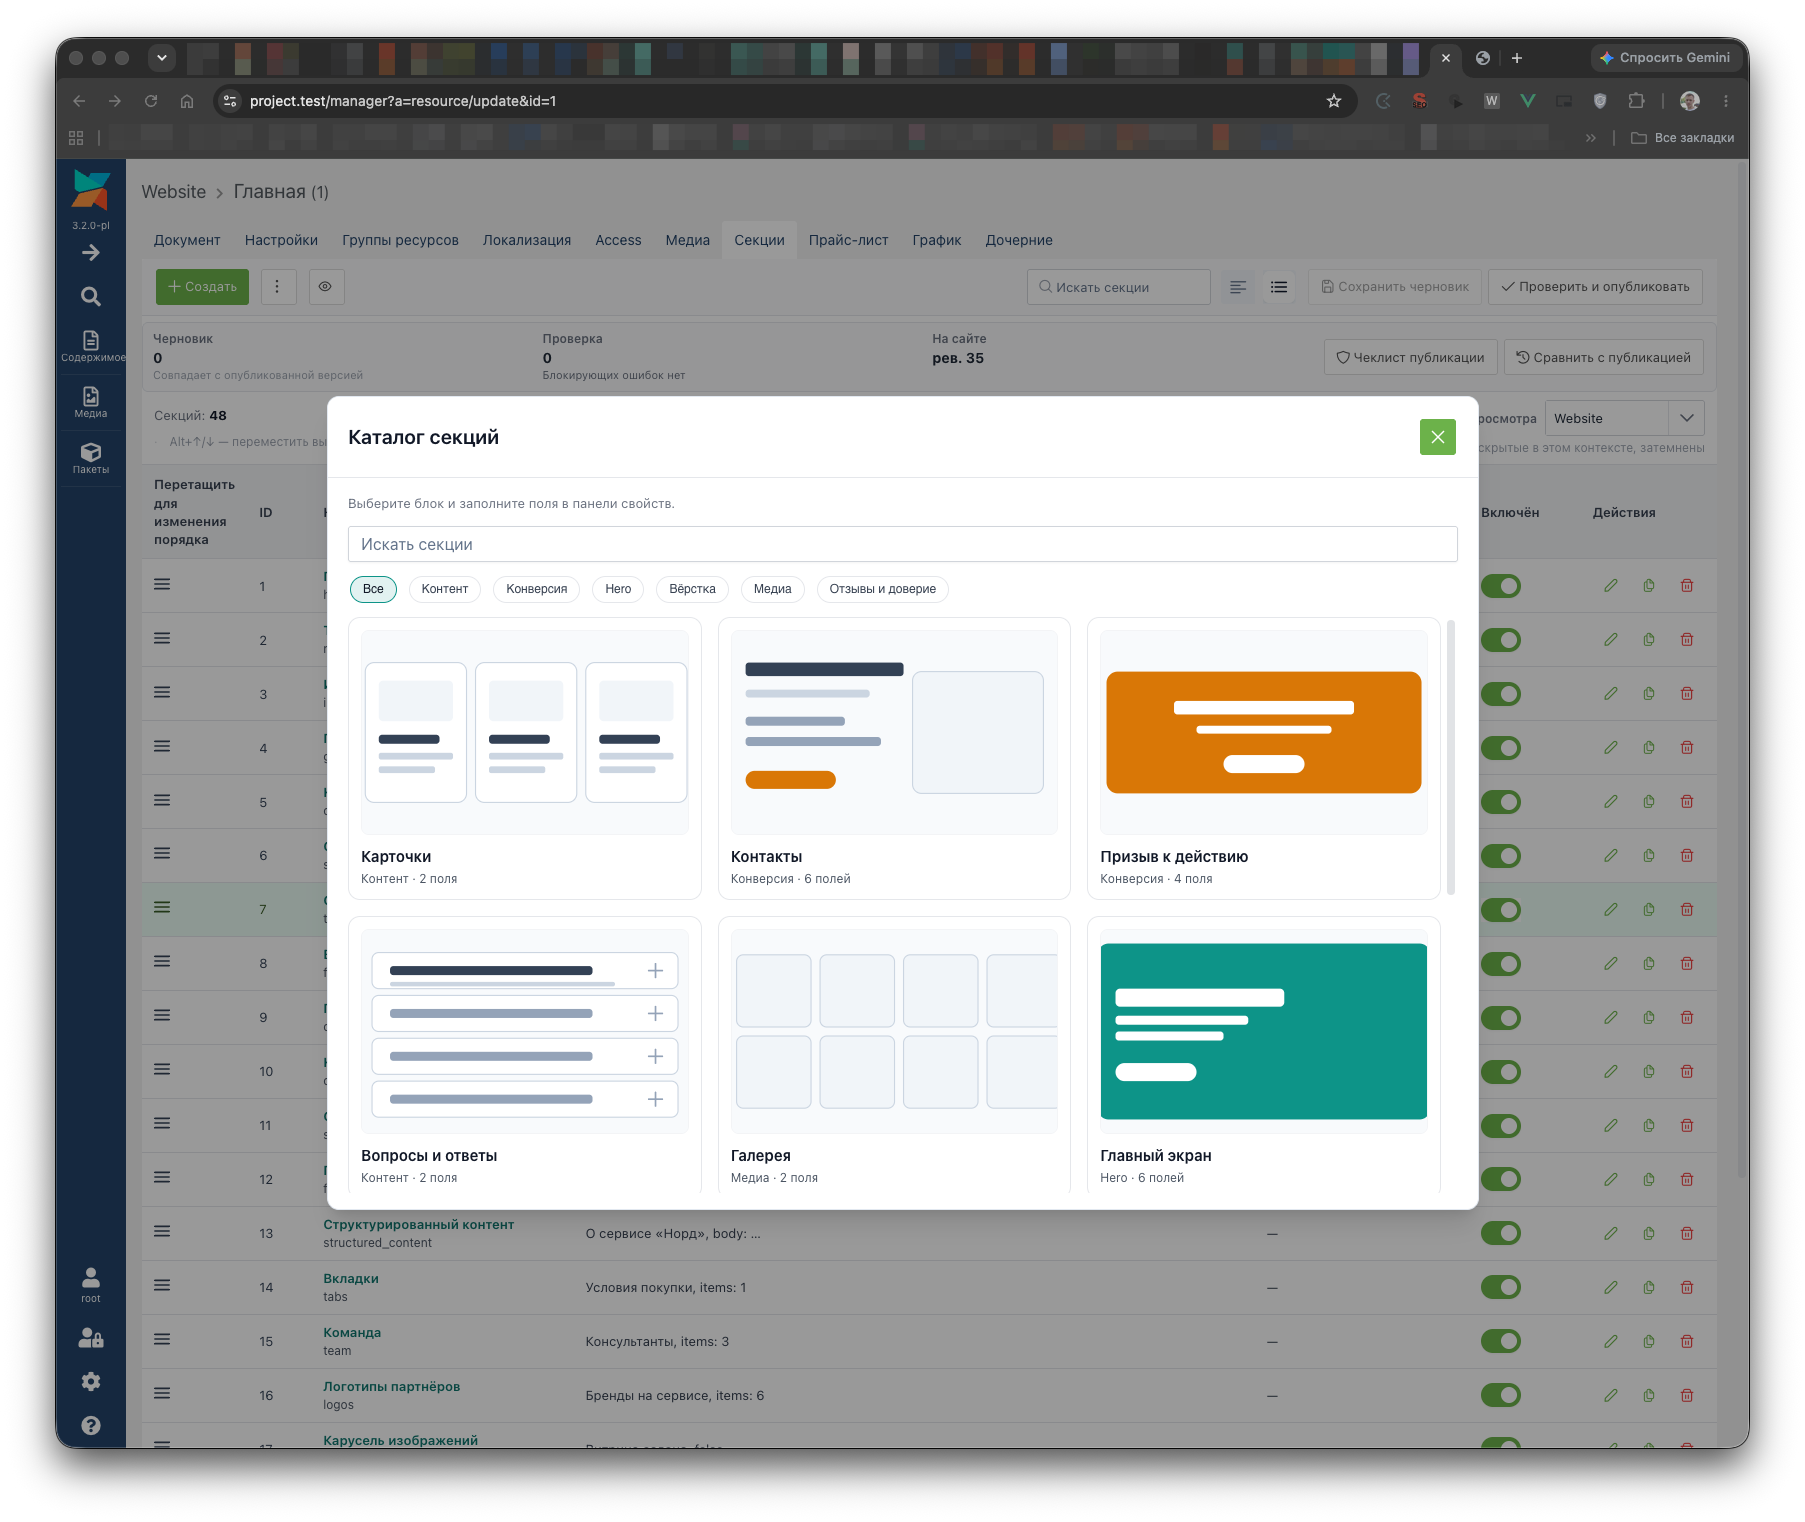Screen dimensions: 1805x1522
Task: Edit section 14 using pencil icon
Action: point(1611,1287)
